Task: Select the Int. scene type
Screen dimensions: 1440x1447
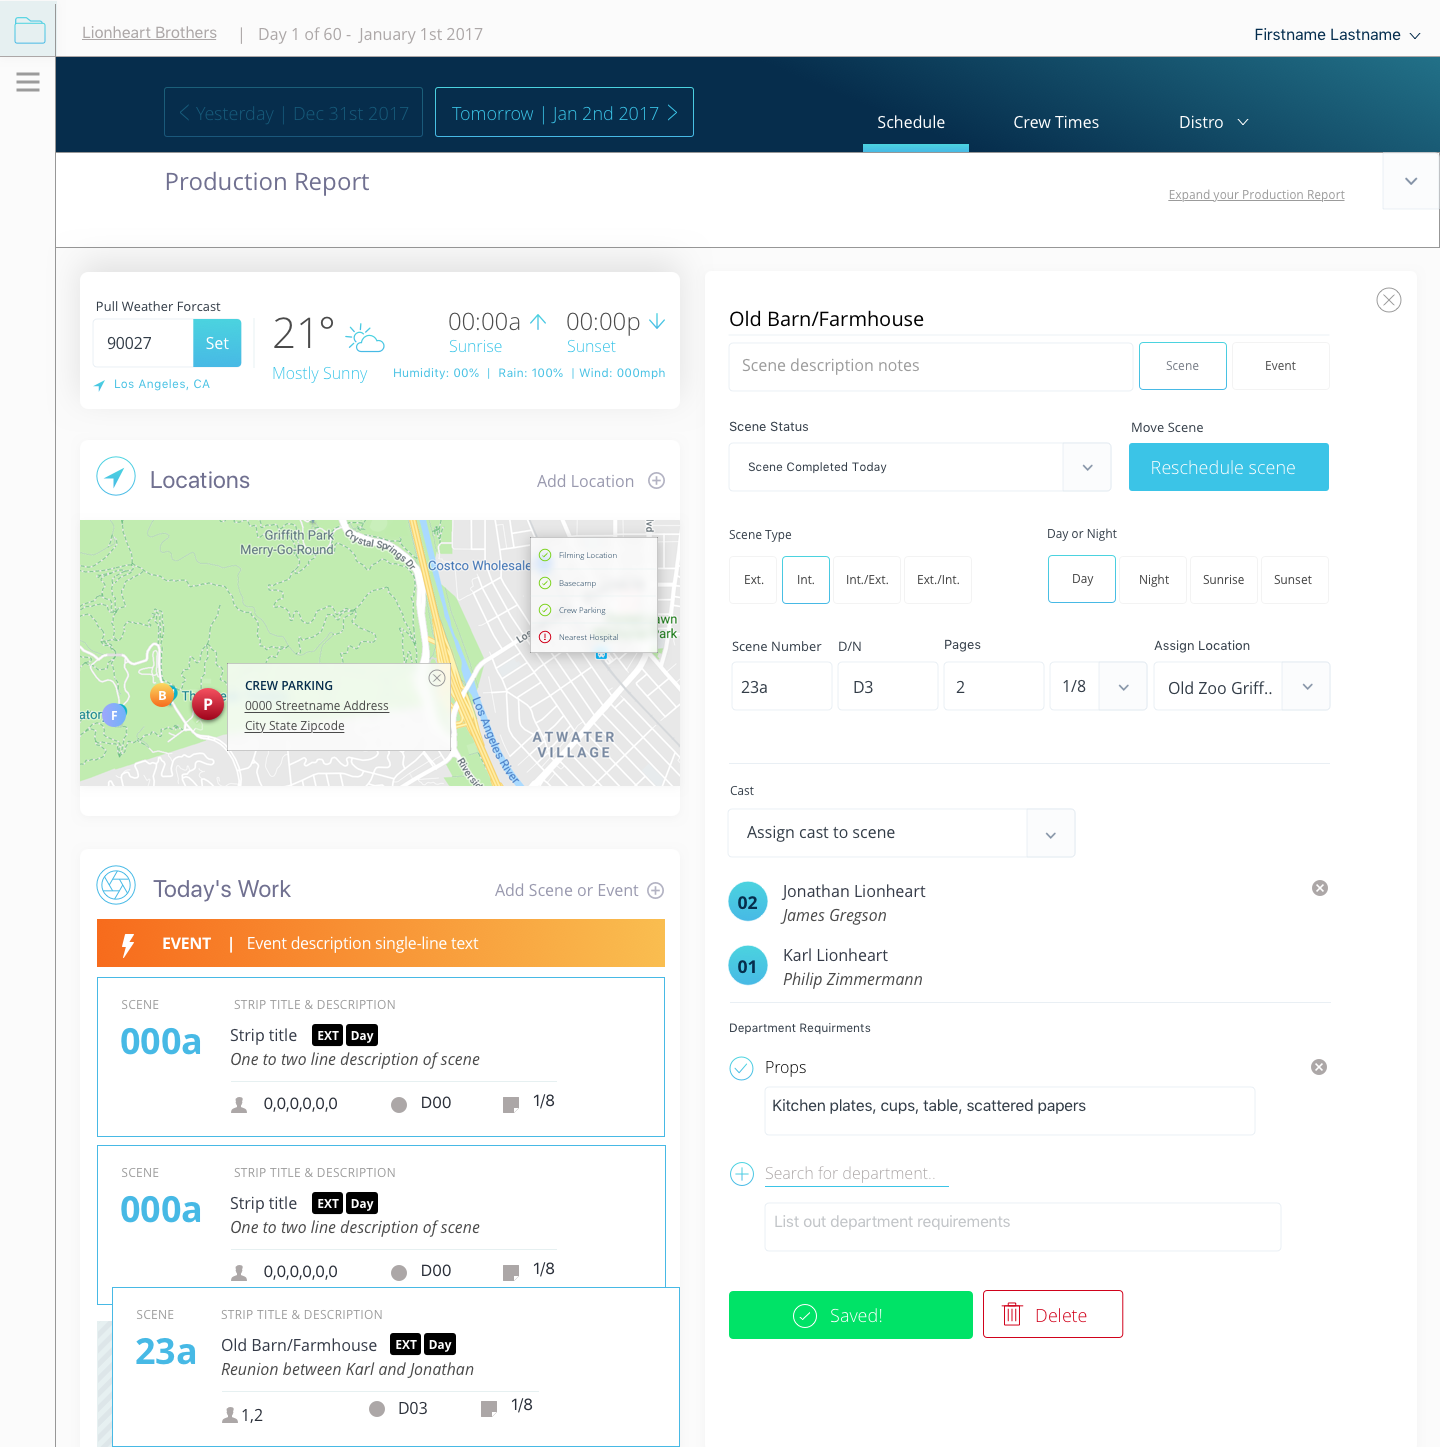Action: point(805,580)
